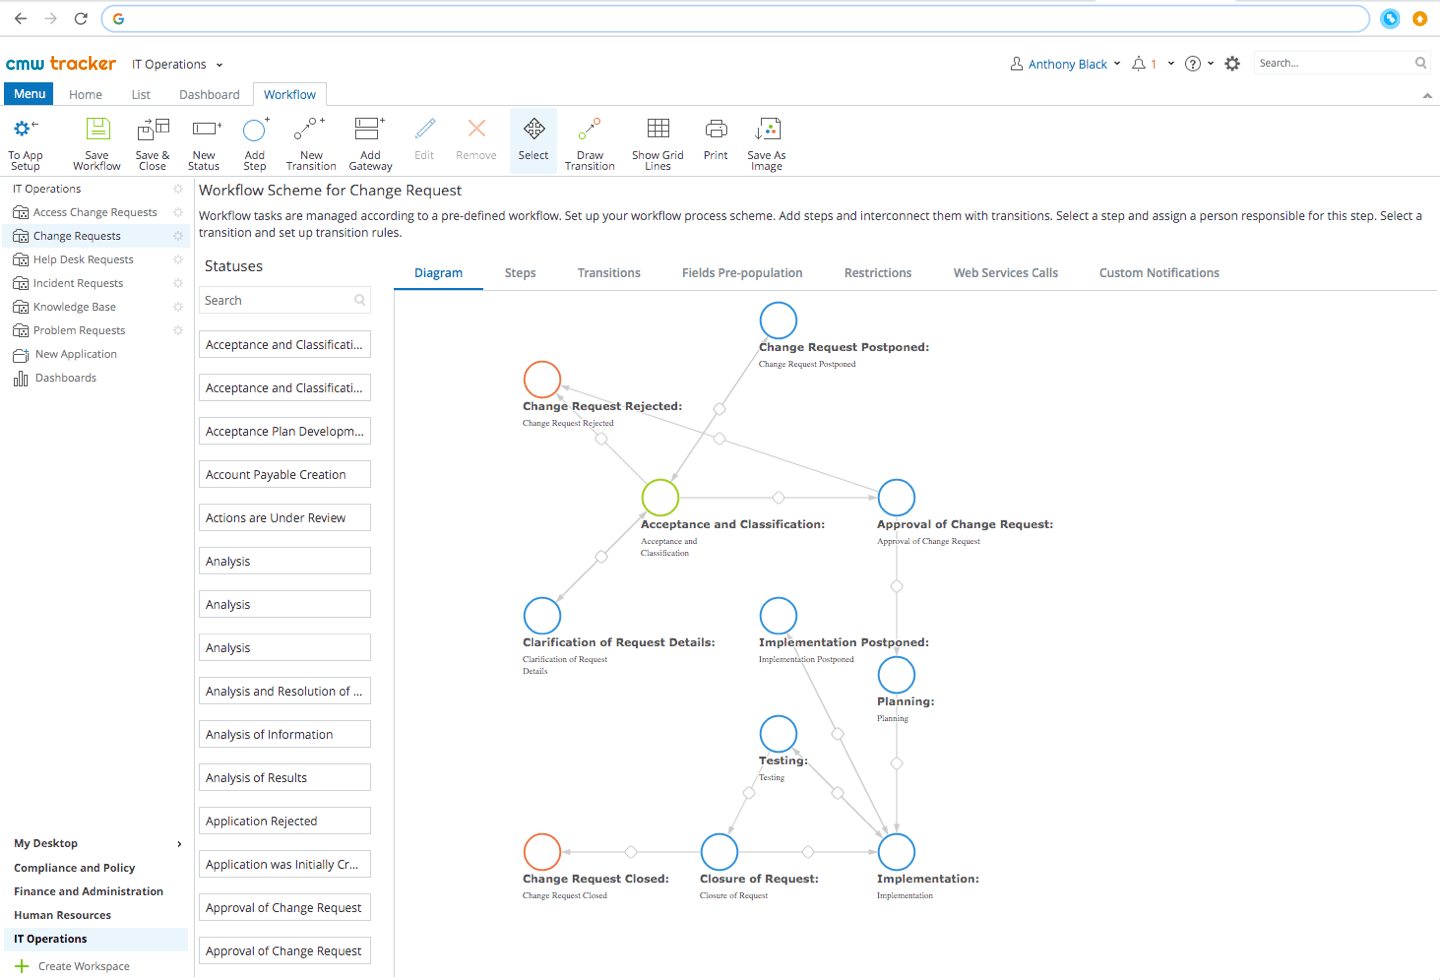Open settings gear for Change Requests app
Viewport: 1440px width, 980px height.
178,236
